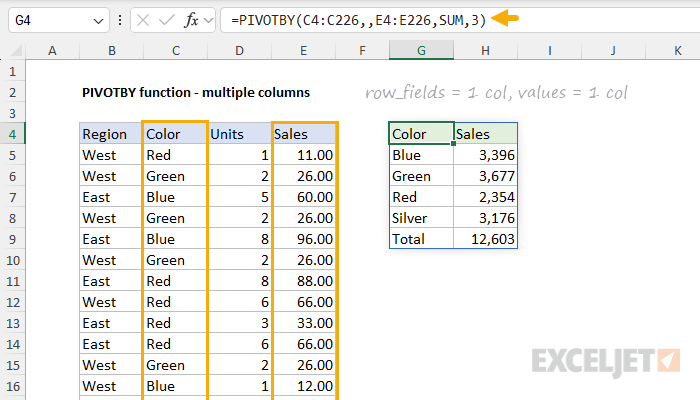
Task: Click the units value 5 in row 7
Action: tap(239, 197)
